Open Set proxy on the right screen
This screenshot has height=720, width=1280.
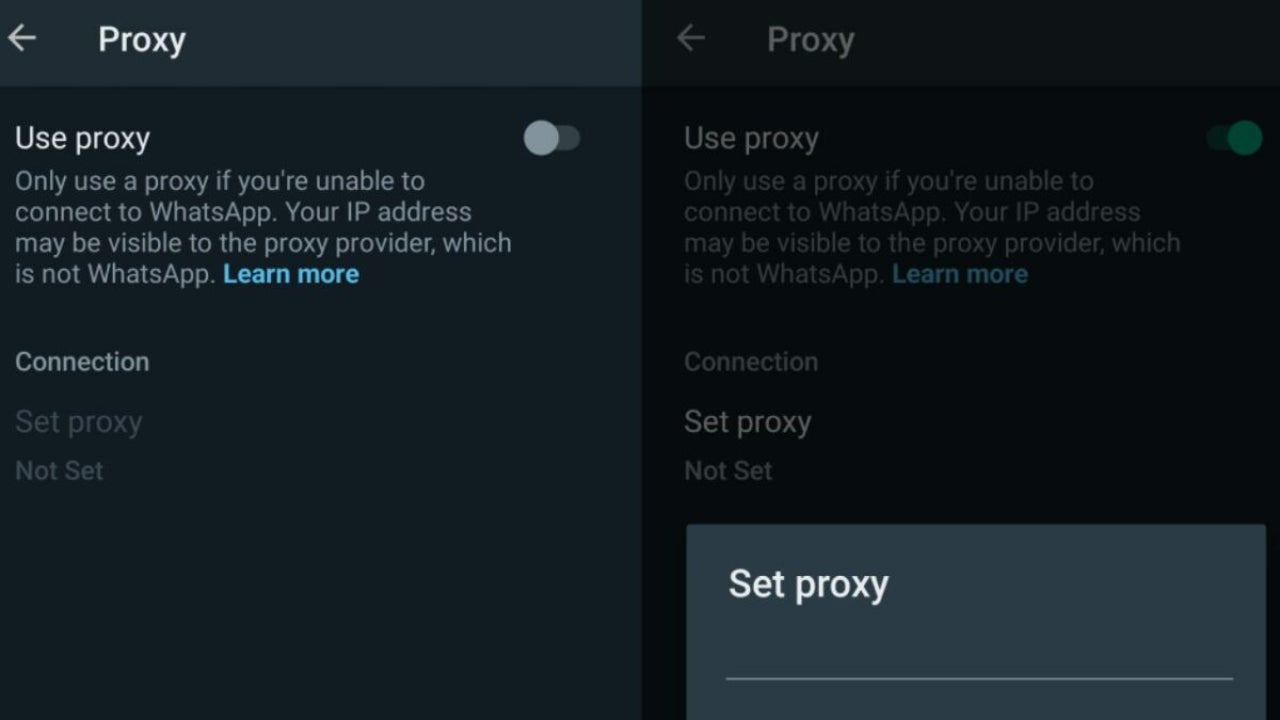pyautogui.click(x=747, y=421)
